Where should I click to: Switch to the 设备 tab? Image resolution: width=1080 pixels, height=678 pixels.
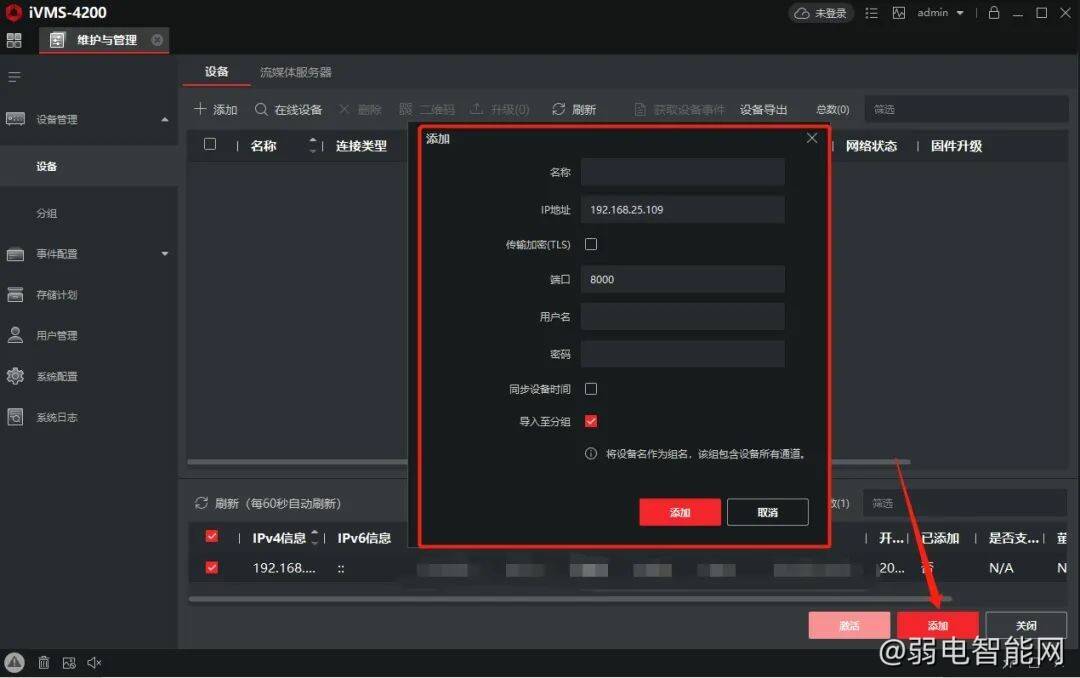coord(216,72)
